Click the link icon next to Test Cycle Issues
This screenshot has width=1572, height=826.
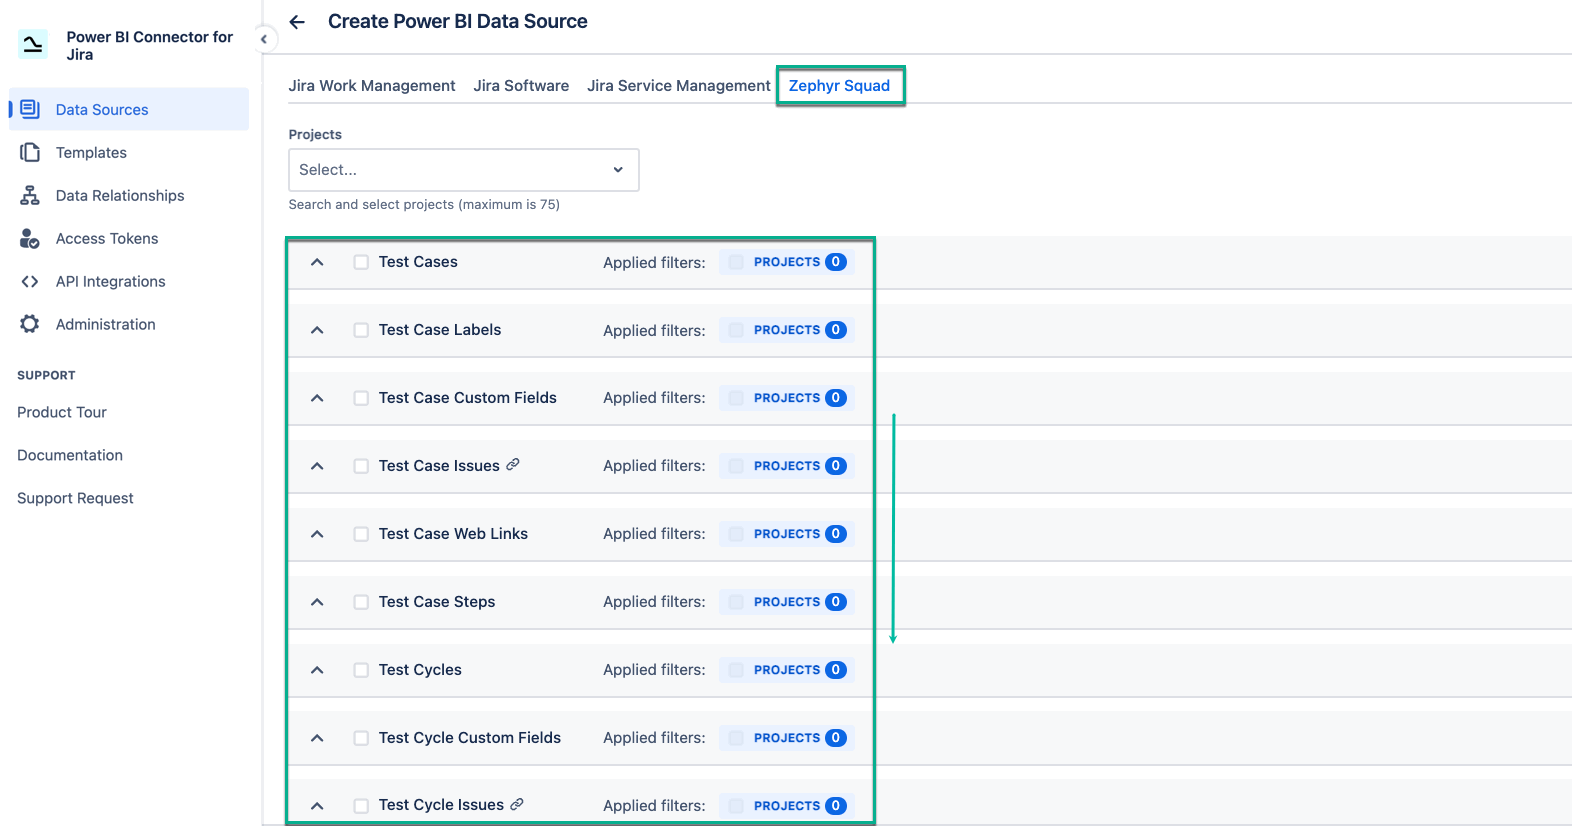click(x=517, y=803)
